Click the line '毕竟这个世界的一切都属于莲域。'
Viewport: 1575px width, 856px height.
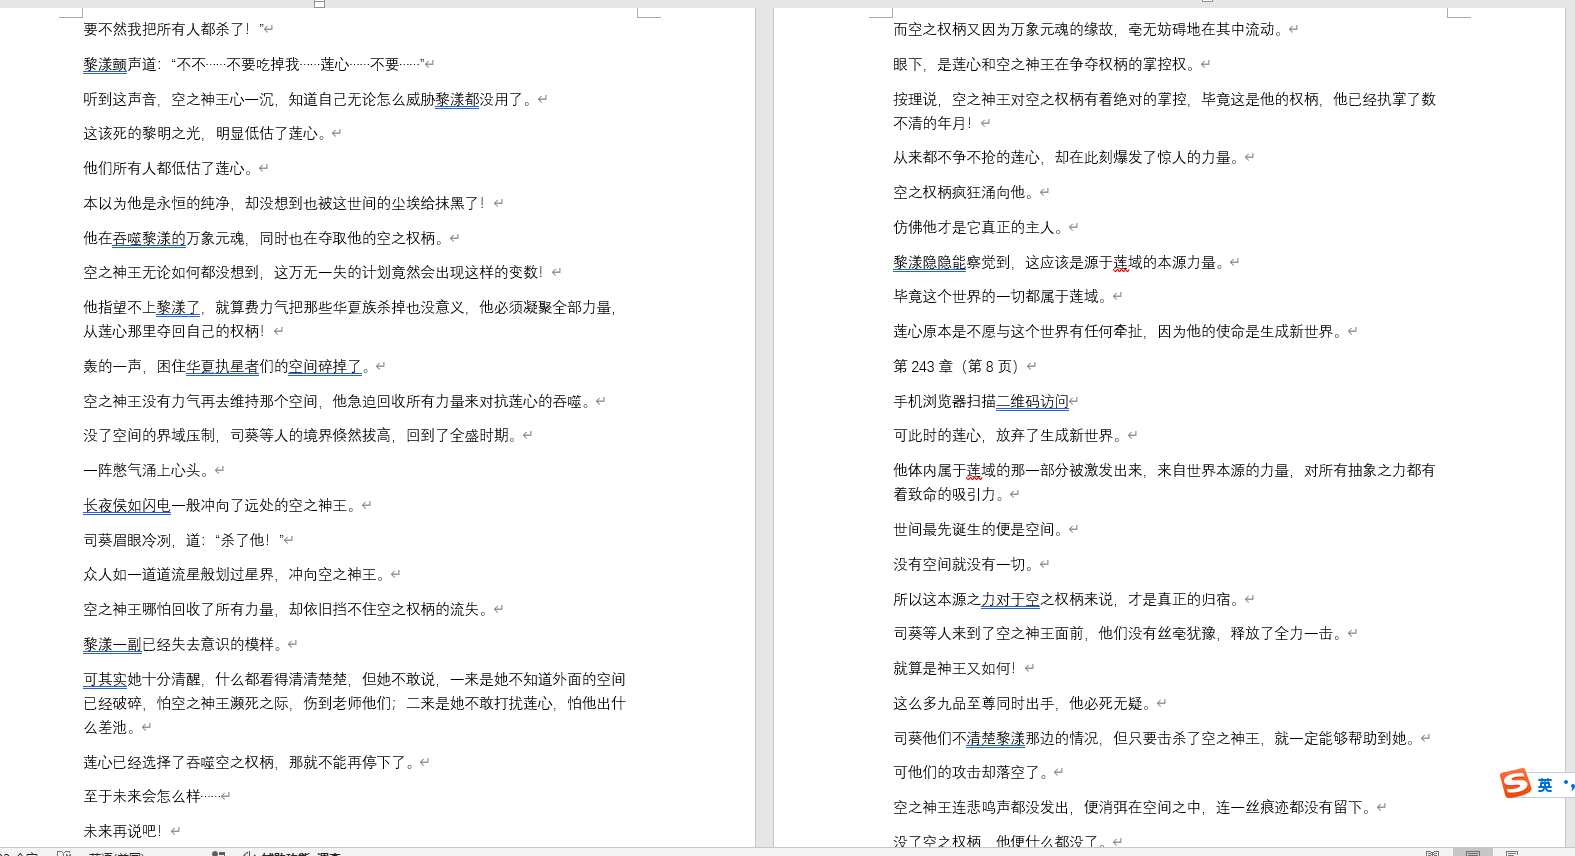tap(1002, 296)
